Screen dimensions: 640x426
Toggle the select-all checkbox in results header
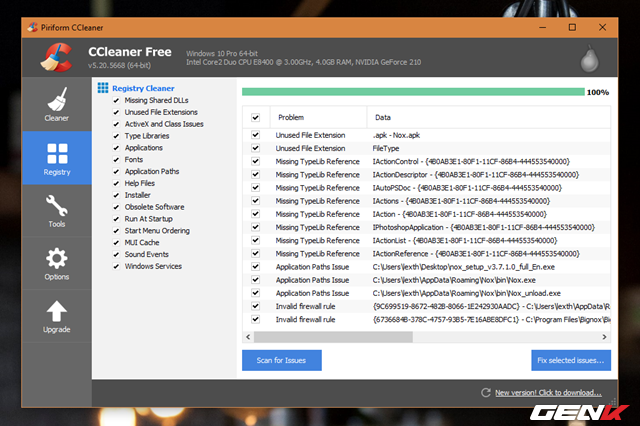[x=256, y=118]
